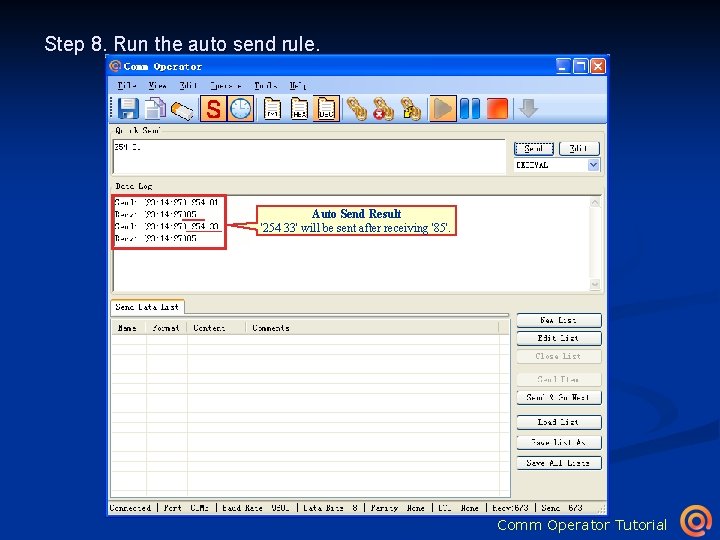Click the Quick Send Send button
The image size is (720, 540).
point(534,148)
